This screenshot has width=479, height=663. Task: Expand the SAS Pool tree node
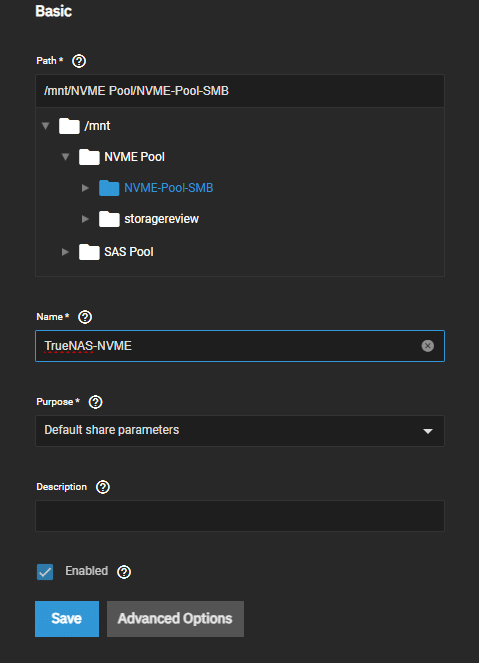point(66,252)
